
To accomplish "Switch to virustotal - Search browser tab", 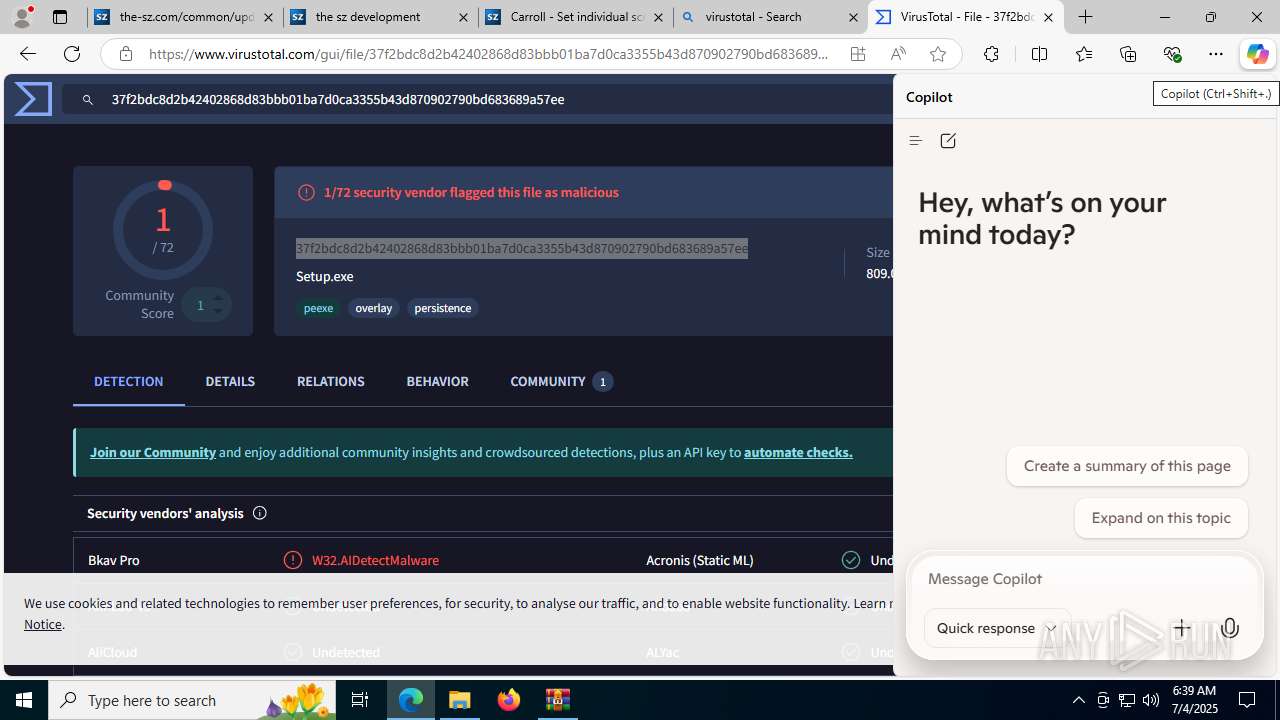I will (x=770, y=17).
